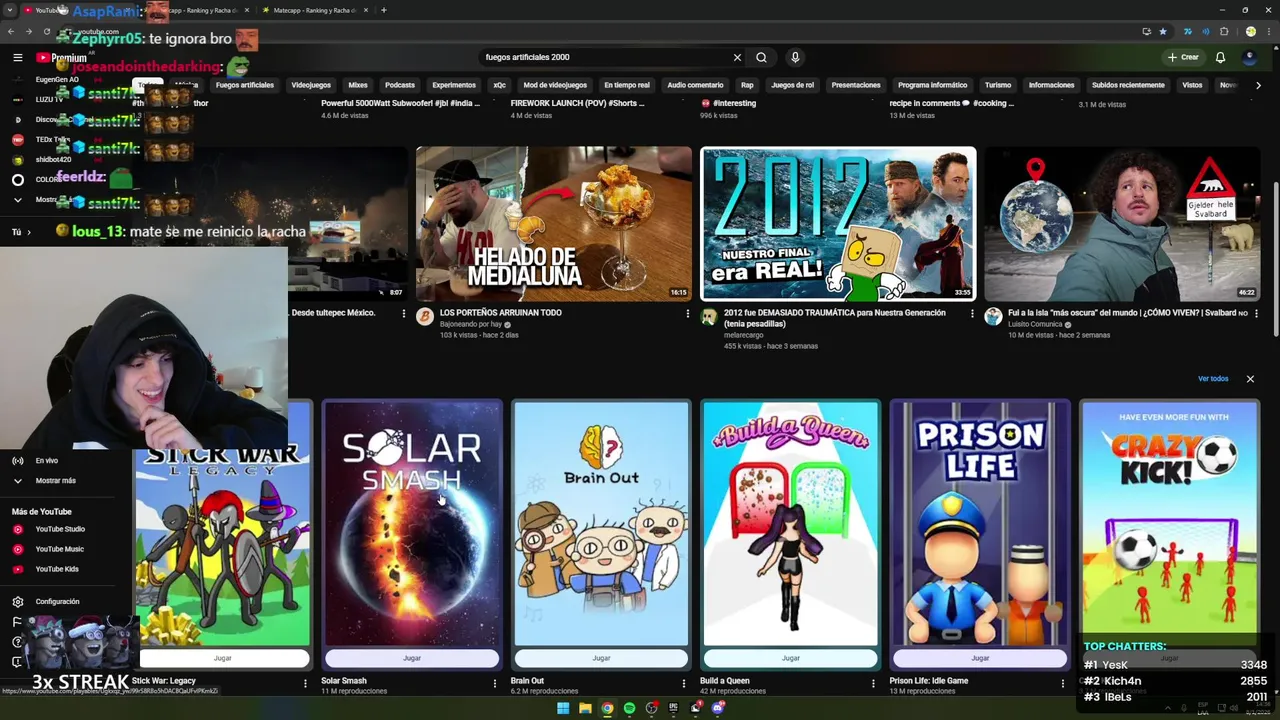This screenshot has height=720, width=1280.
Task: Open options menu for 2012 Demasiado Traumática video
Action: 972,313
